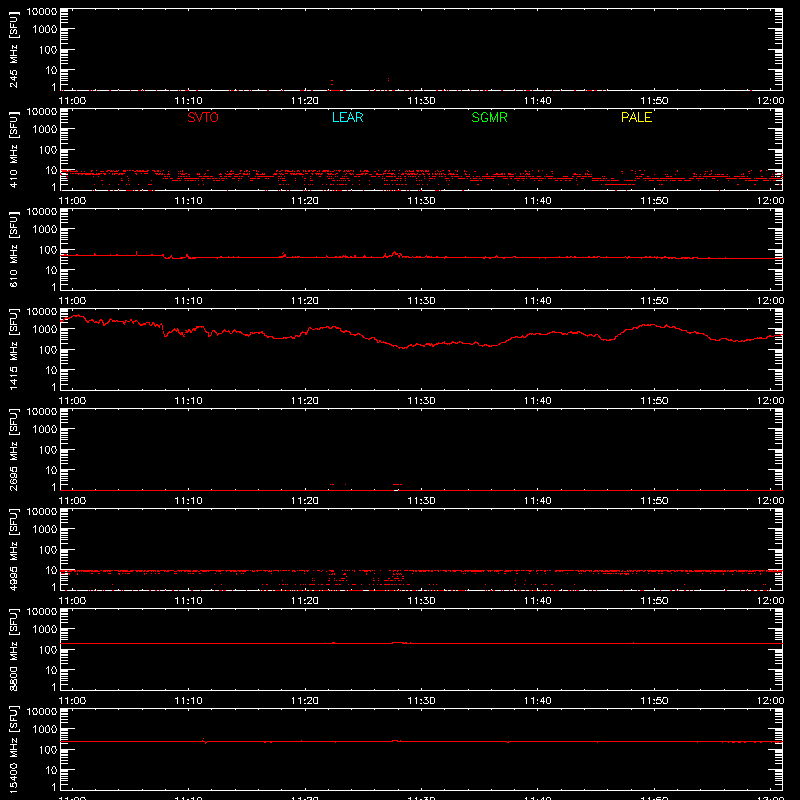Select the 4995 MHz [SFU] axis title
This screenshot has height=800, width=800.
pos(14,549)
